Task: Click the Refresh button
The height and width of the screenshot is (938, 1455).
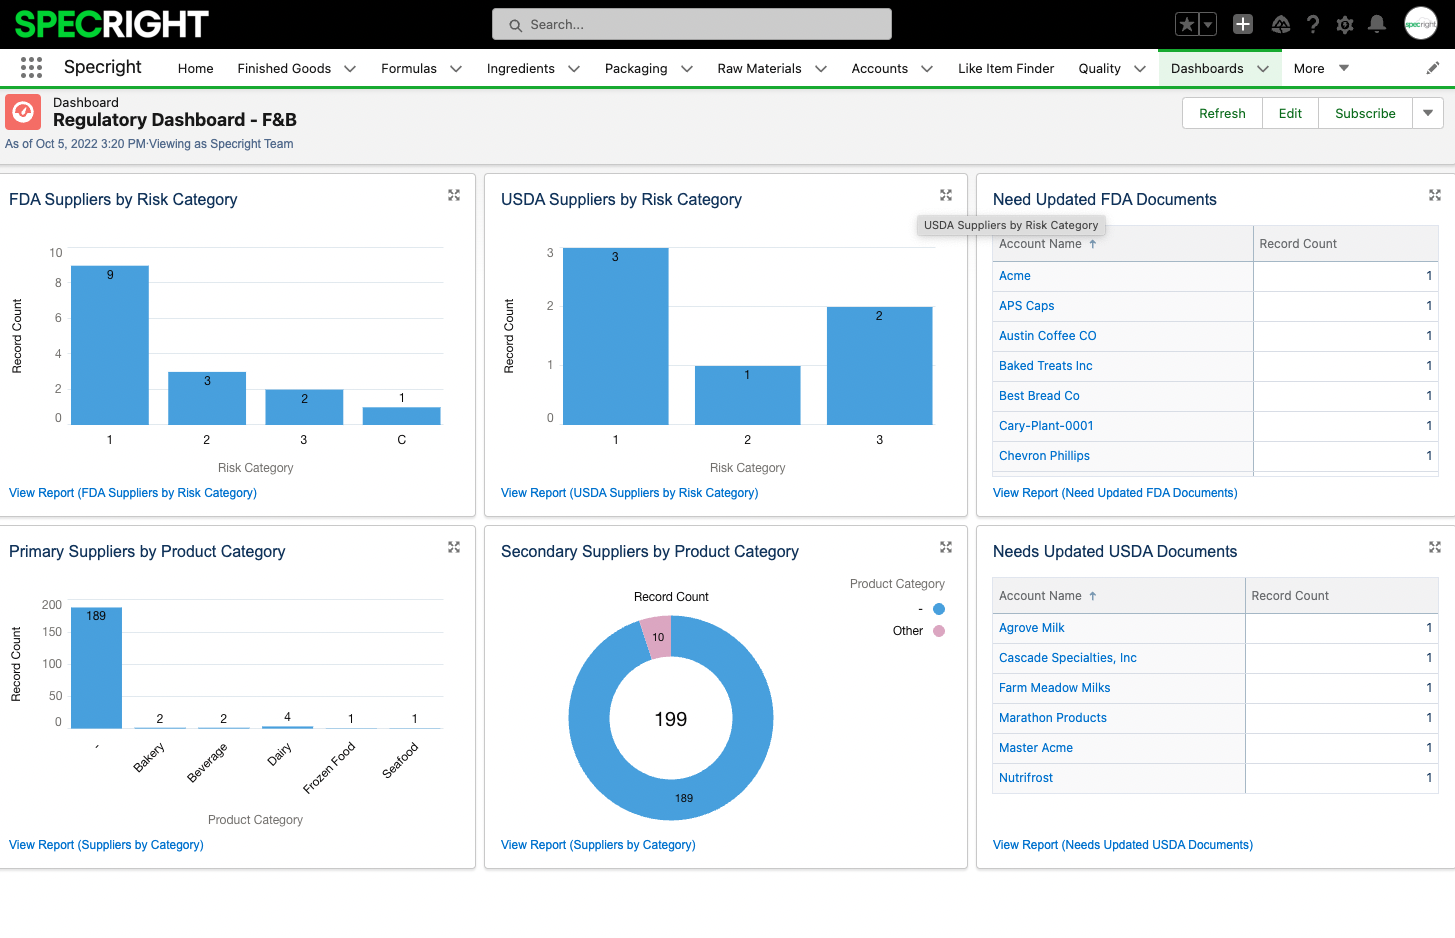Action: pyautogui.click(x=1222, y=113)
